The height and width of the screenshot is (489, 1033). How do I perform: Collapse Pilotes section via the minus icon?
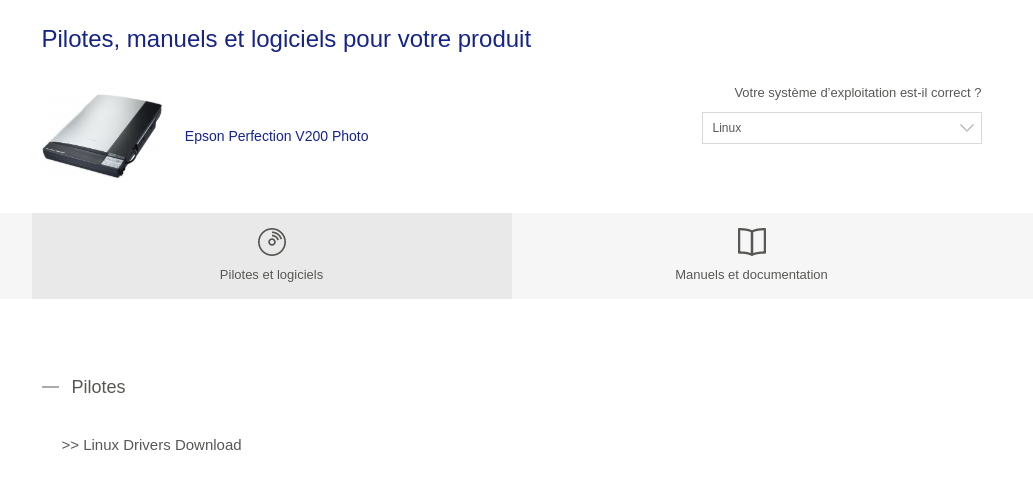point(51,387)
